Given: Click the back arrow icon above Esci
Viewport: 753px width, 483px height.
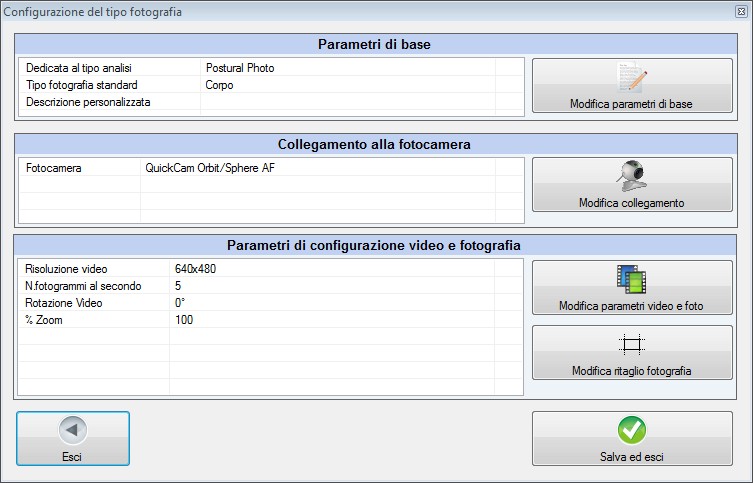Looking at the screenshot, I should pyautogui.click(x=73, y=430).
